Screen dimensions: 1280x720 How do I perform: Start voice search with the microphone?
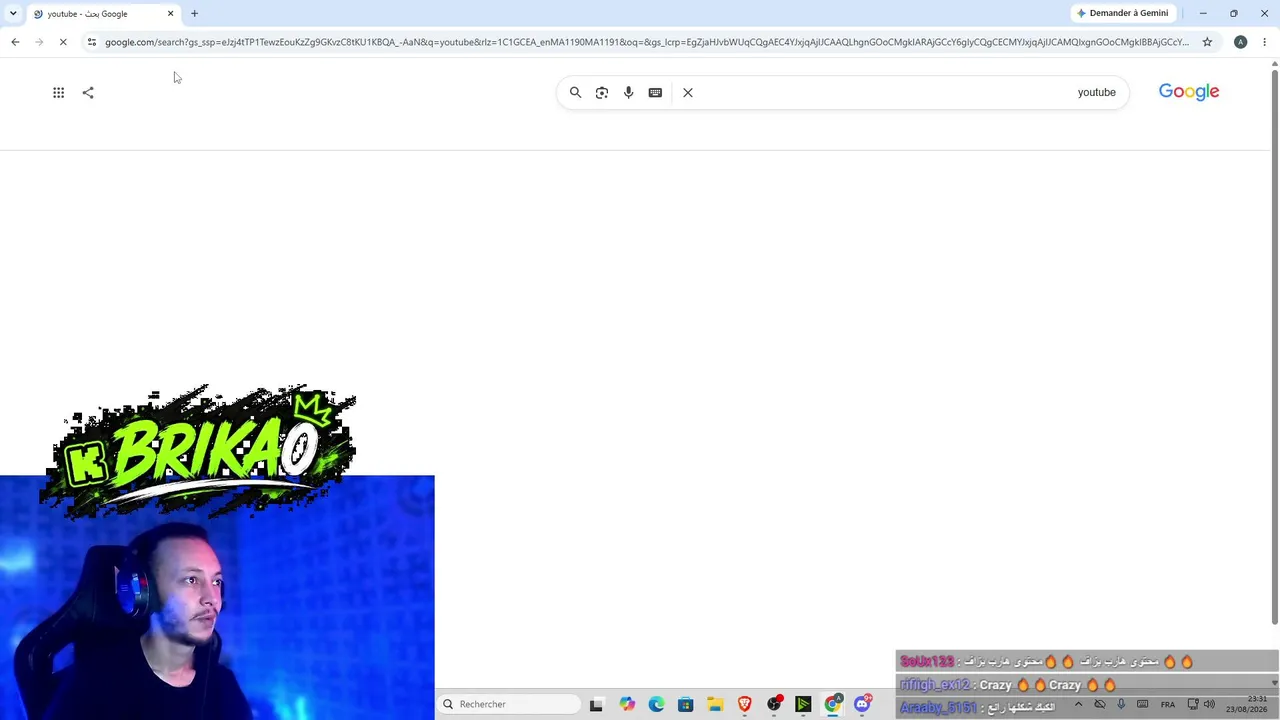628,92
